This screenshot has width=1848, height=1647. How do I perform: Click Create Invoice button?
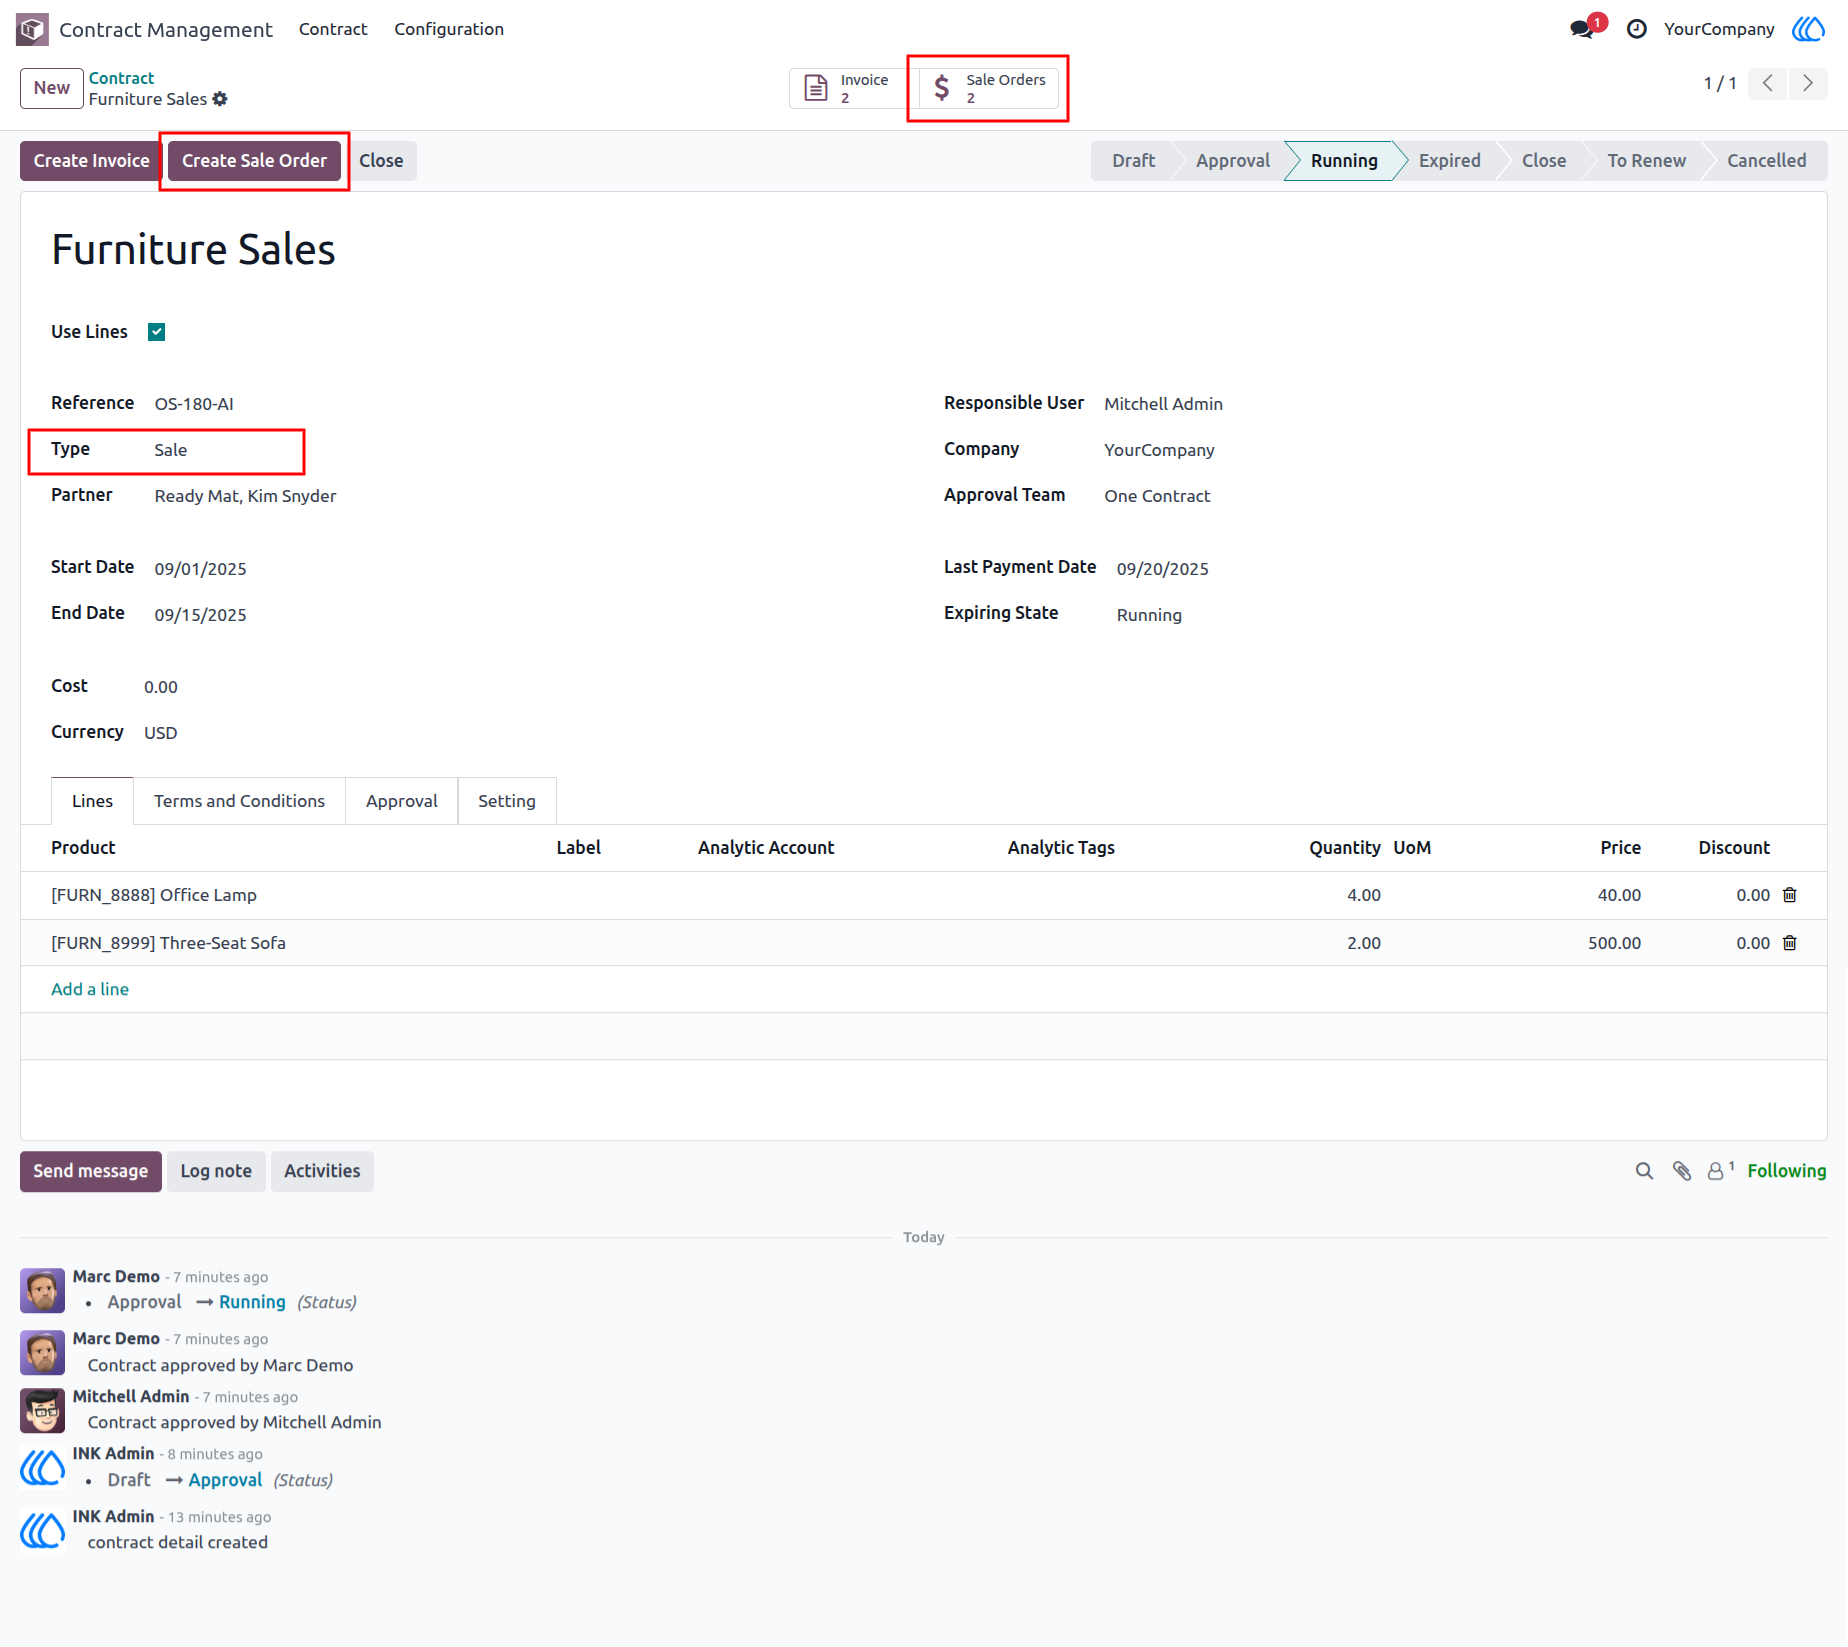click(x=91, y=161)
